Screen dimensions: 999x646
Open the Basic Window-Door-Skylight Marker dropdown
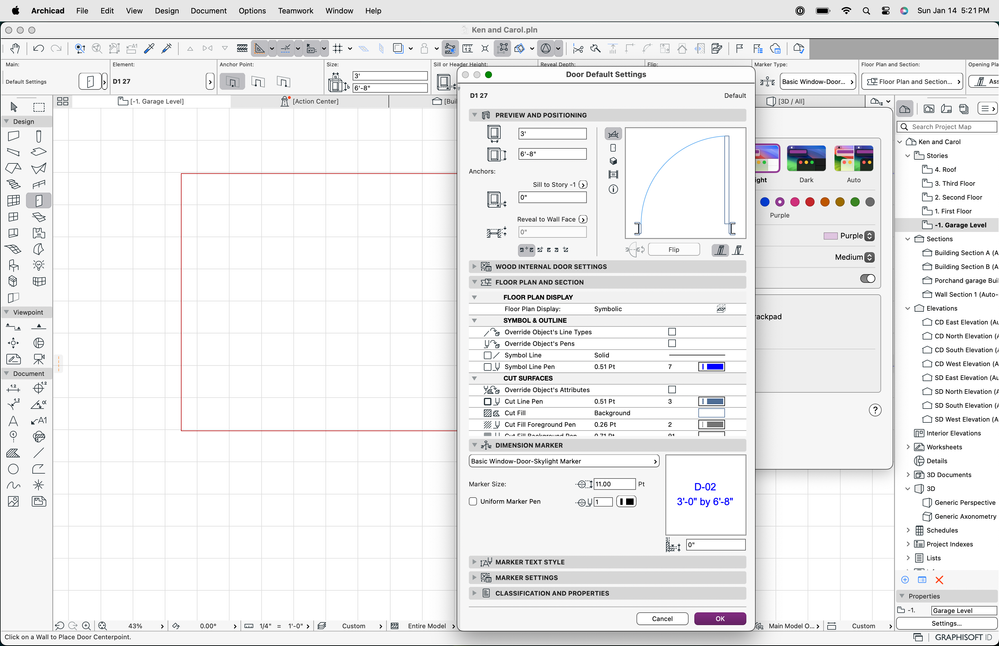[564, 461]
